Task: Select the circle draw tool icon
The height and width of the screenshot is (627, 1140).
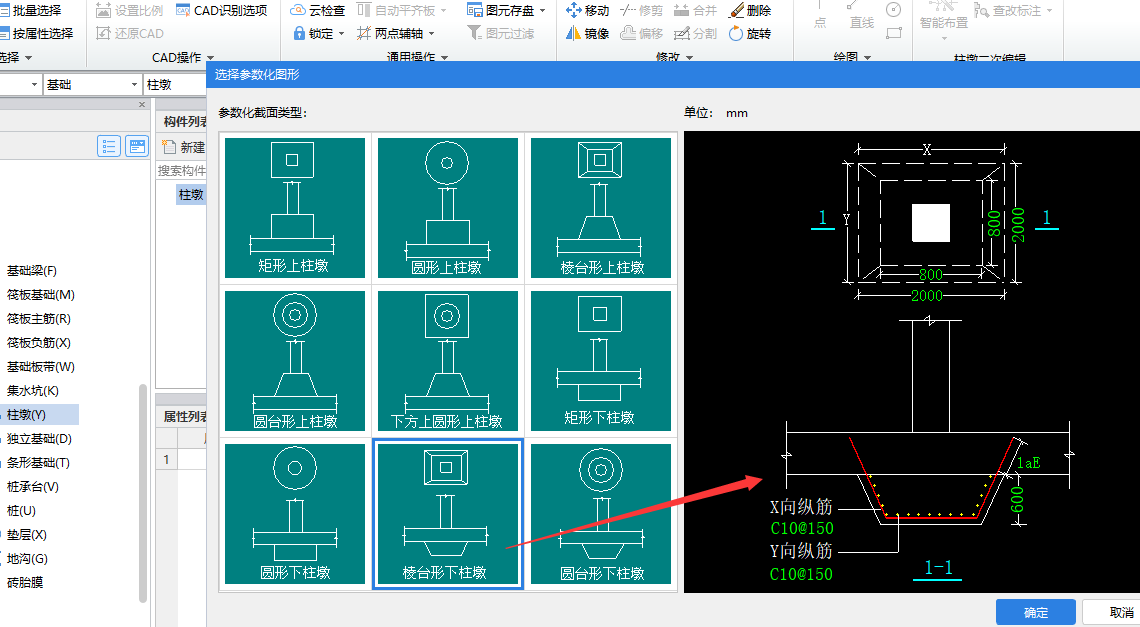Action: coord(894,9)
